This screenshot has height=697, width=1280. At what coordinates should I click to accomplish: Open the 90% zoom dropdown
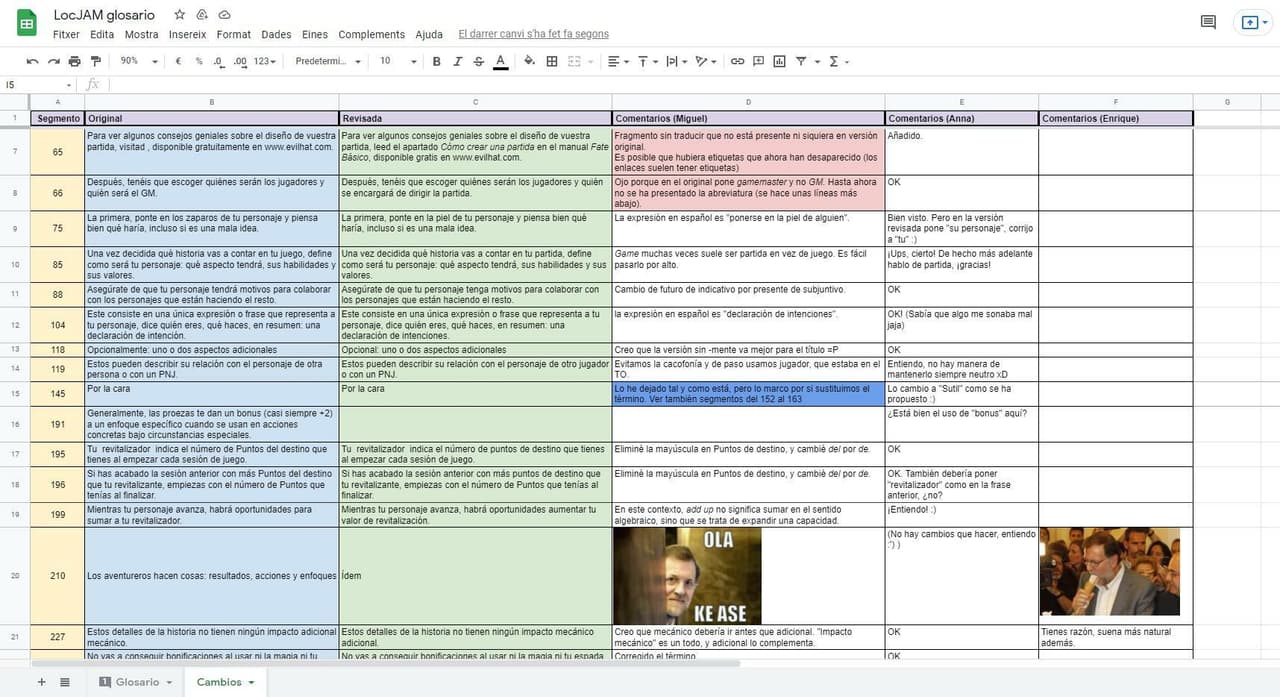tap(139, 61)
